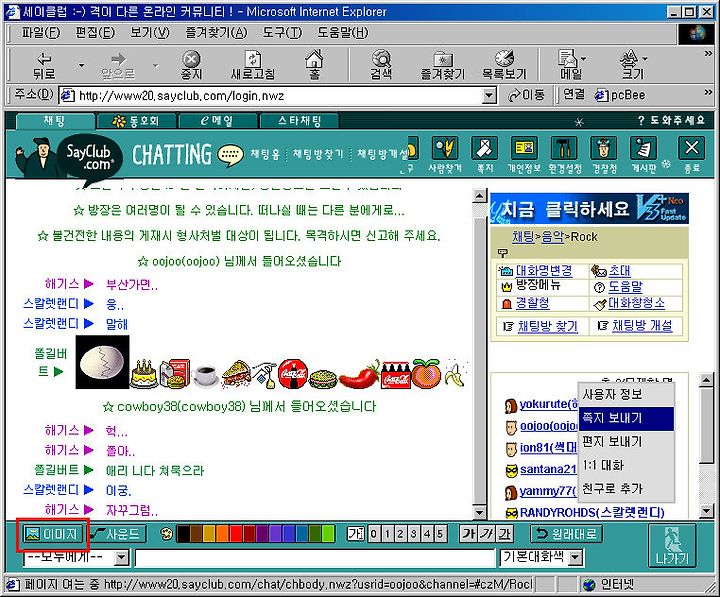Click the 이미지 image button
The image size is (720, 597).
click(x=51, y=534)
